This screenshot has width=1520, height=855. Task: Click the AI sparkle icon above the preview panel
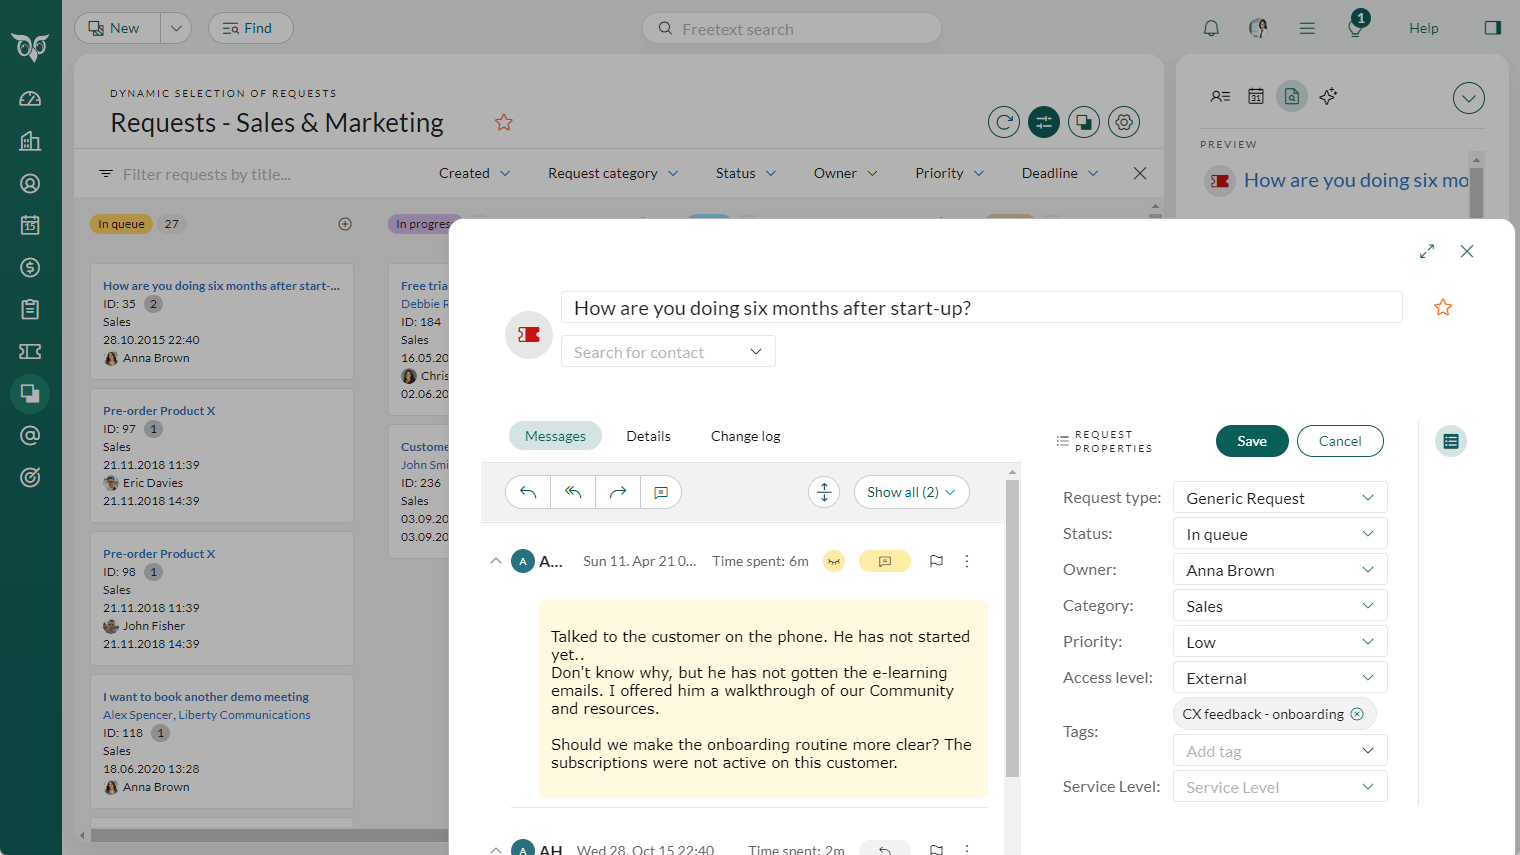click(1328, 96)
